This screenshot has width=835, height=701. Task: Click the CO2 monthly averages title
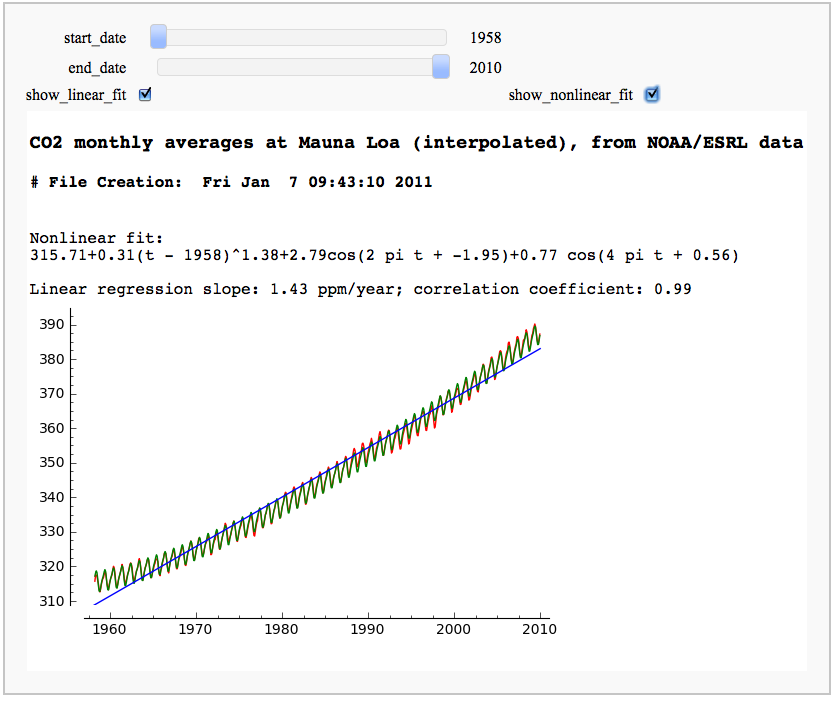pyautogui.click(x=415, y=143)
